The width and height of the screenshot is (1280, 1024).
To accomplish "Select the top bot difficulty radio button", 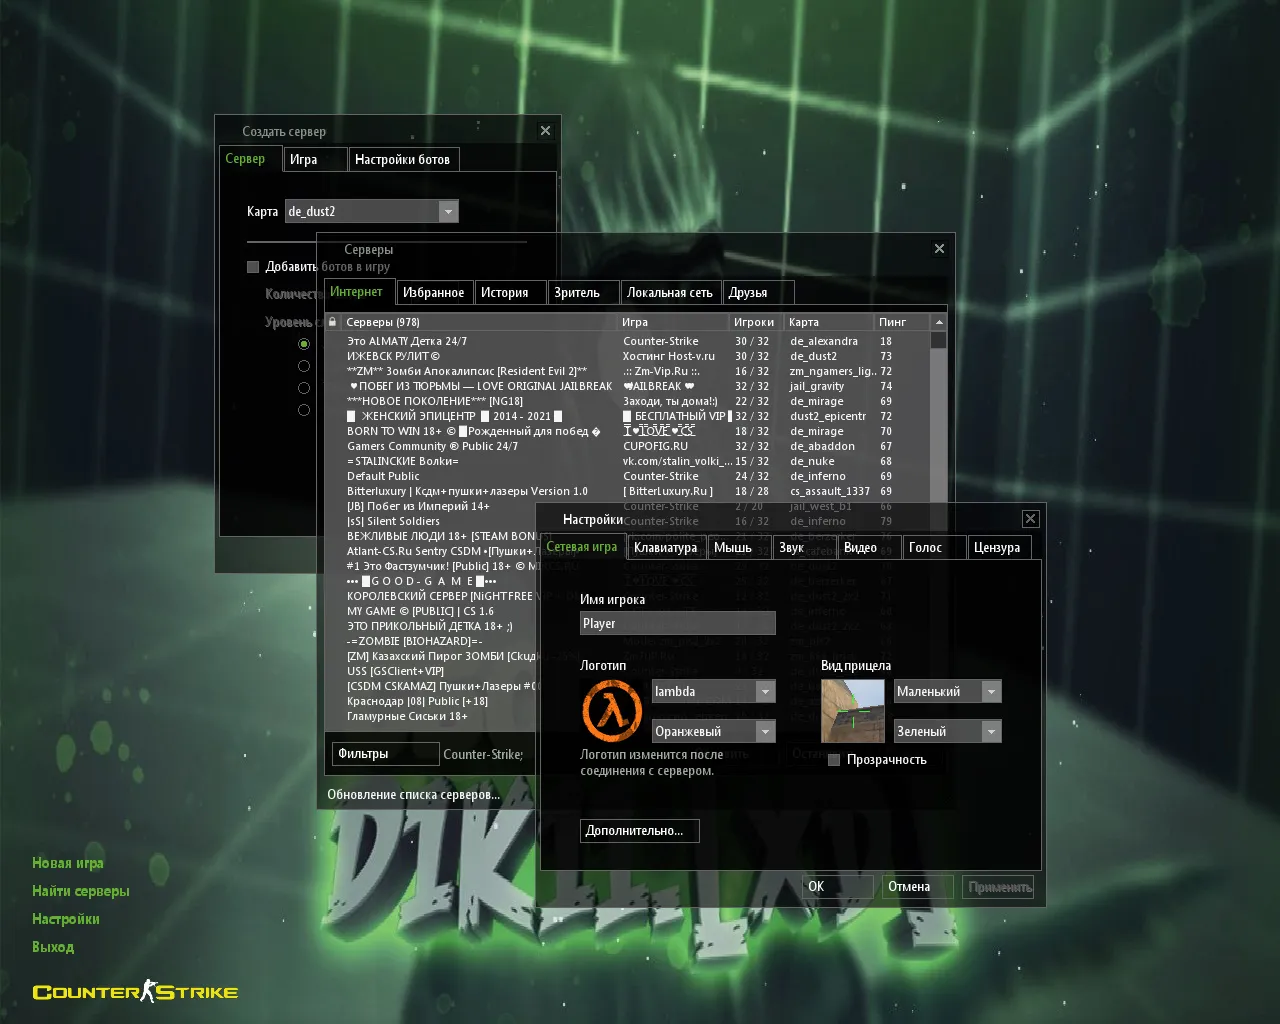I will click(304, 343).
